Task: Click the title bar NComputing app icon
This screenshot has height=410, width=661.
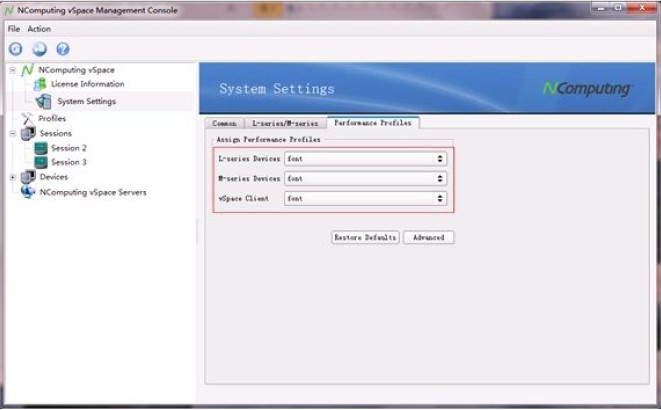Action: pos(9,10)
